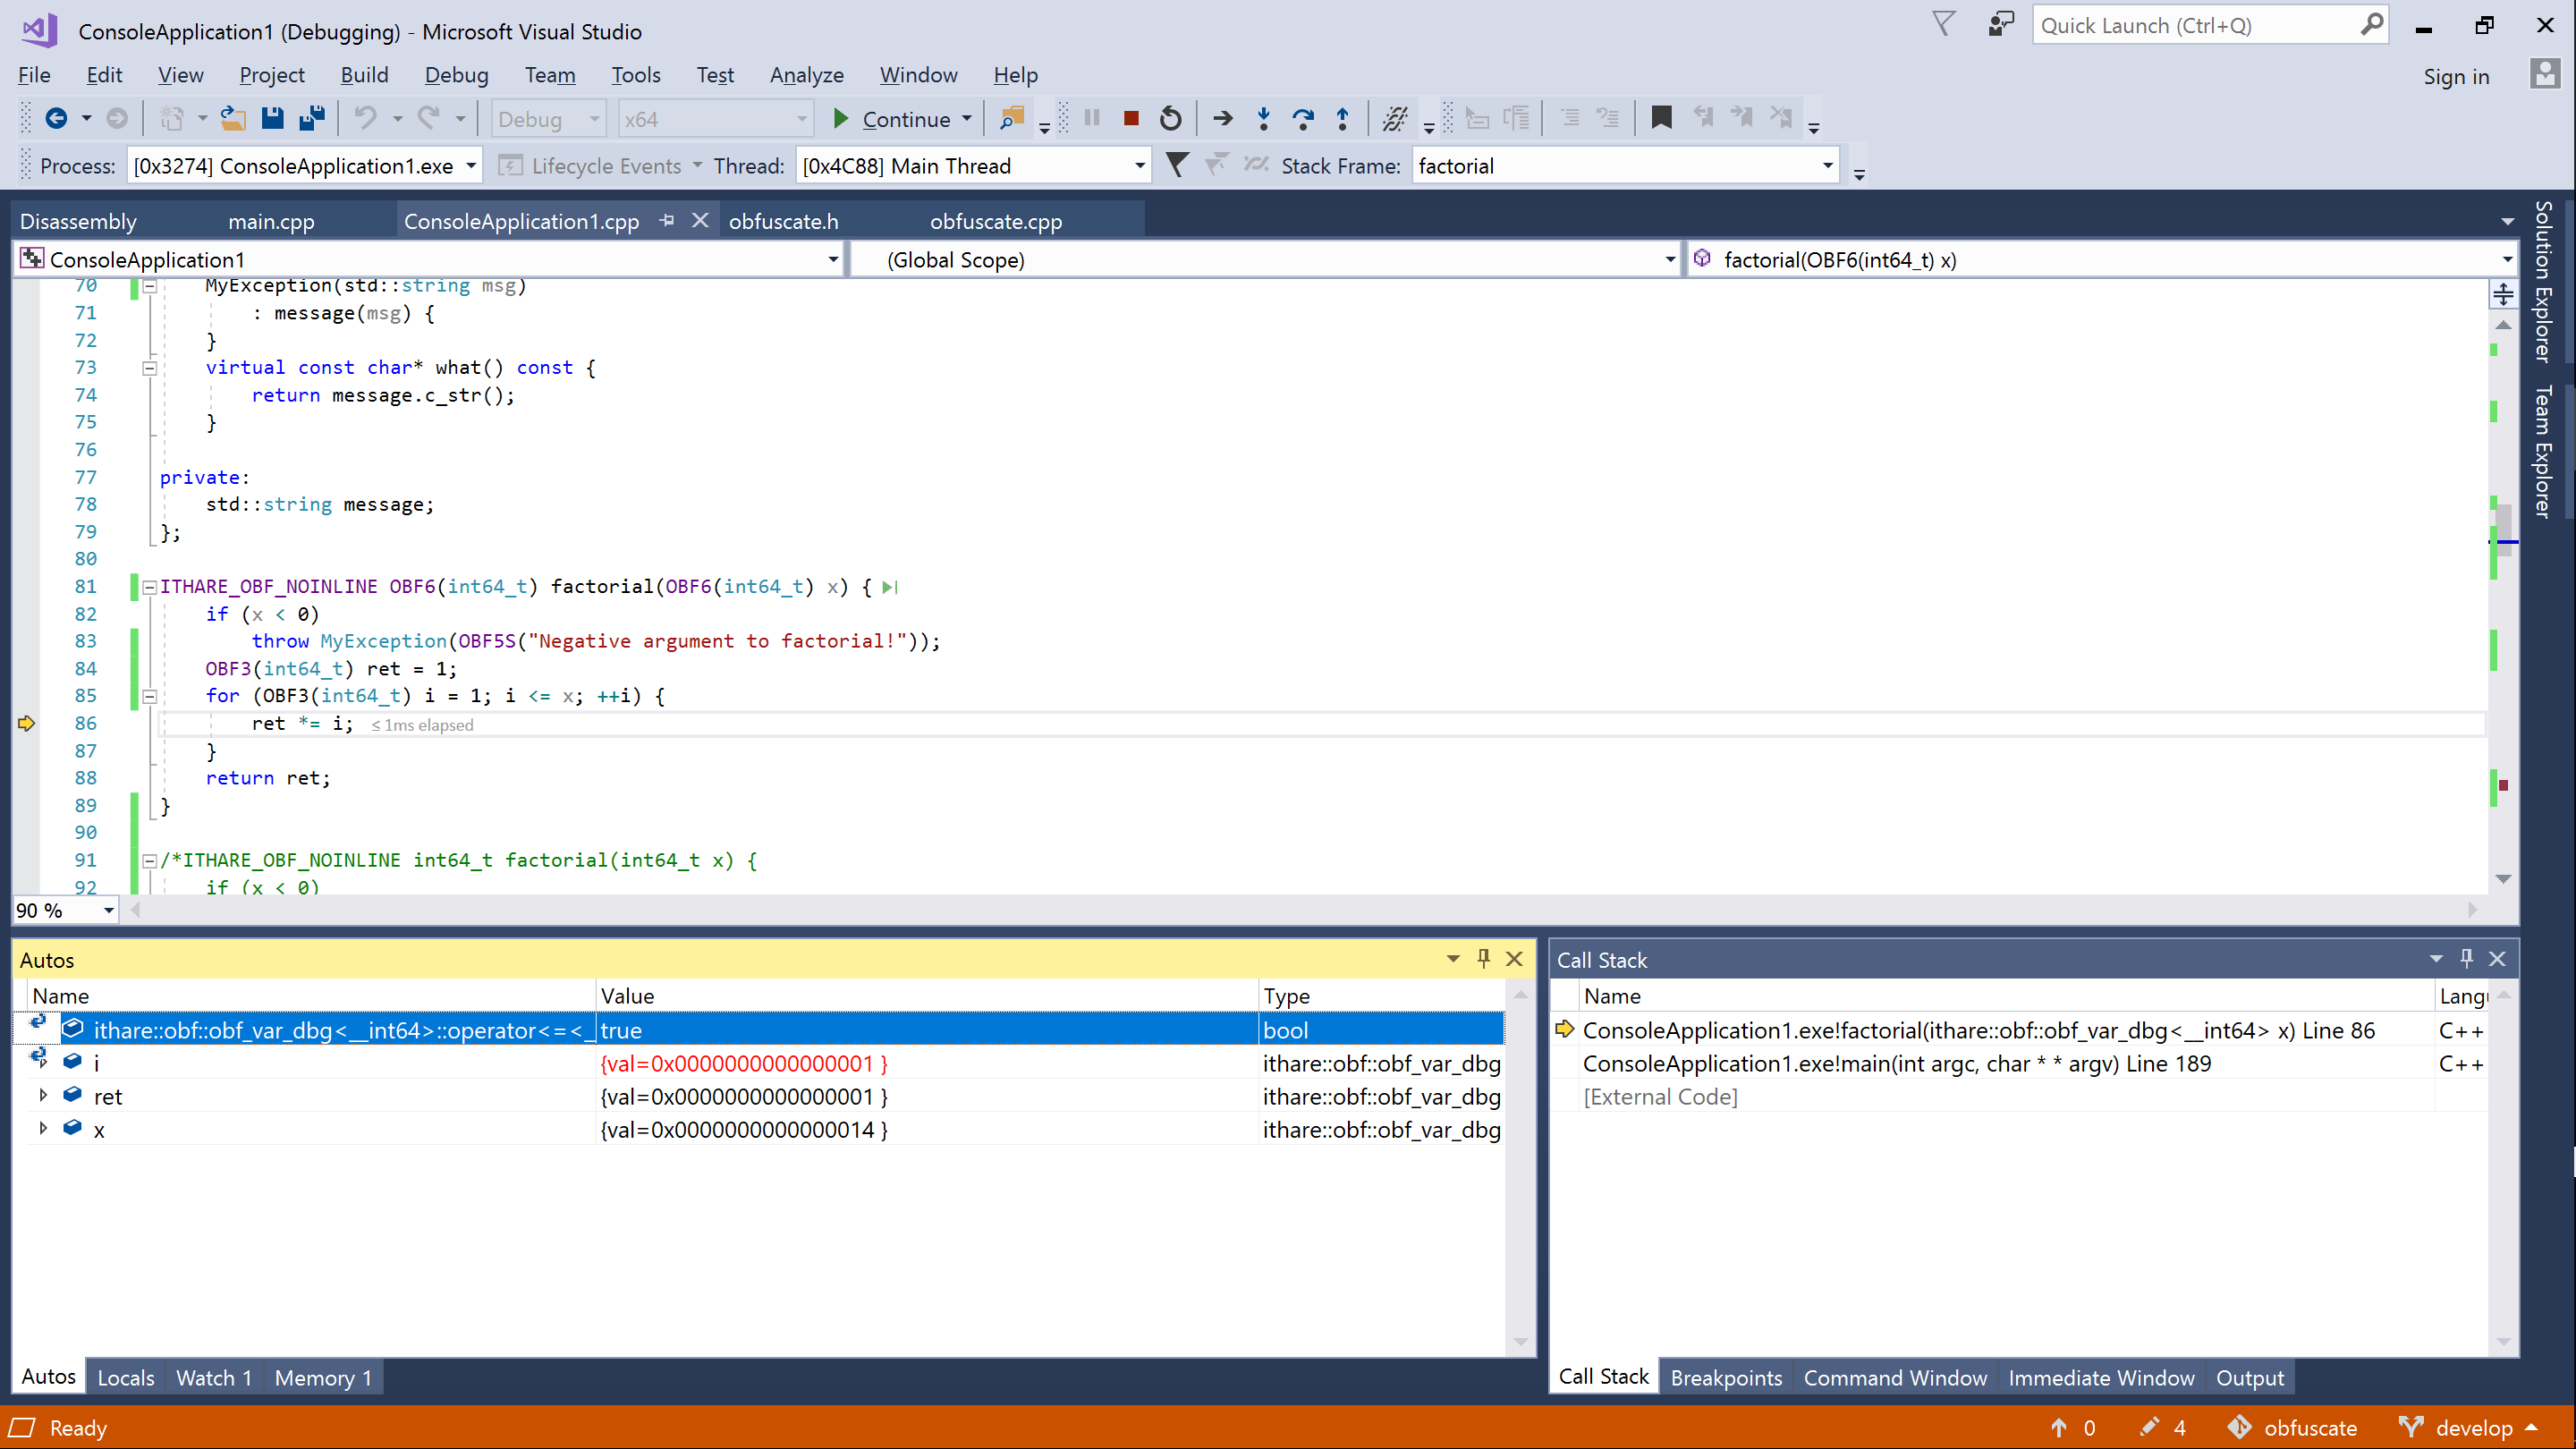This screenshot has height=1449, width=2576.
Task: Toggle pin on ConsoleApplication1.cpp tab
Action: tap(667, 220)
